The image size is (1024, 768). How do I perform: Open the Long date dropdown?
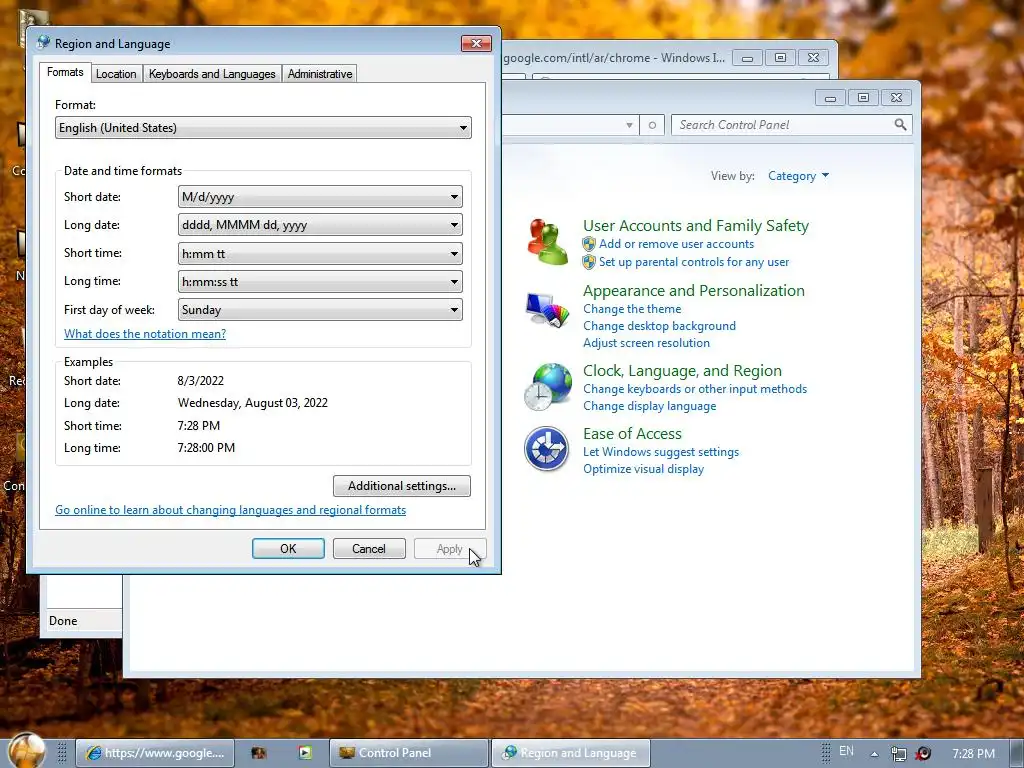click(320, 225)
